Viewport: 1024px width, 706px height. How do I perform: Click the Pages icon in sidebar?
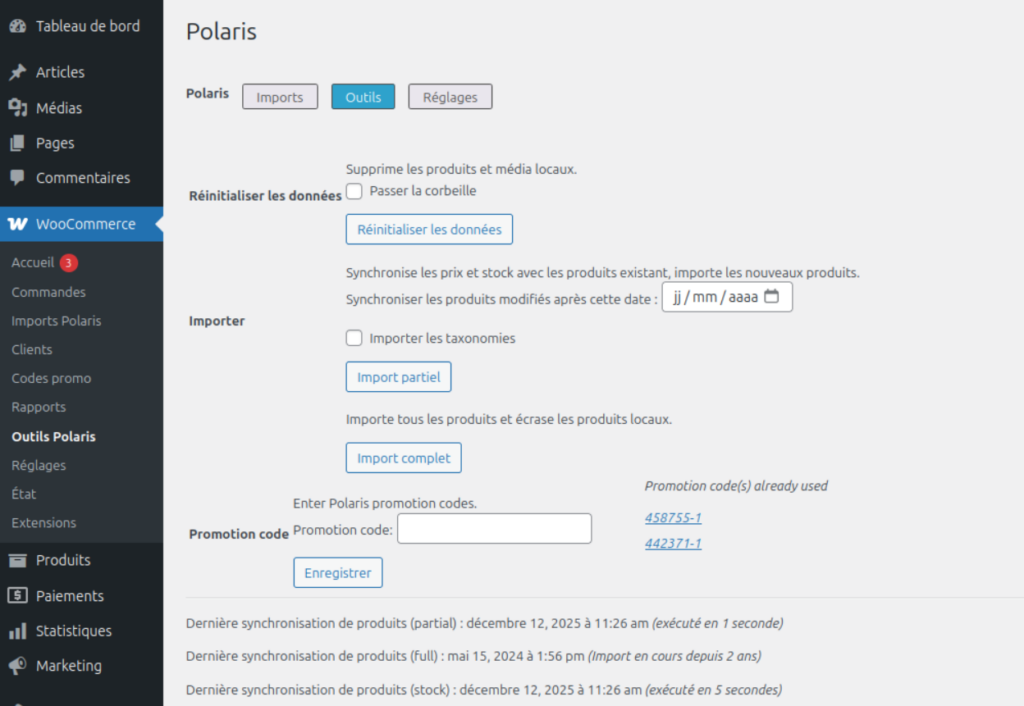pyautogui.click(x=17, y=143)
